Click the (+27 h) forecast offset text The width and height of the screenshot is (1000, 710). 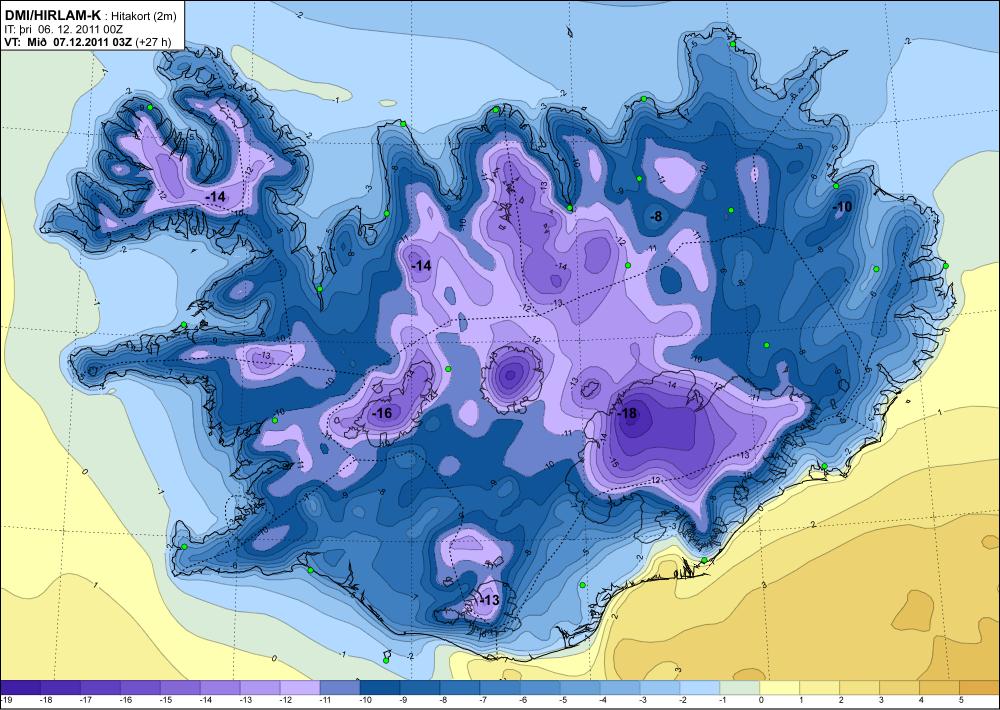[x=153, y=42]
